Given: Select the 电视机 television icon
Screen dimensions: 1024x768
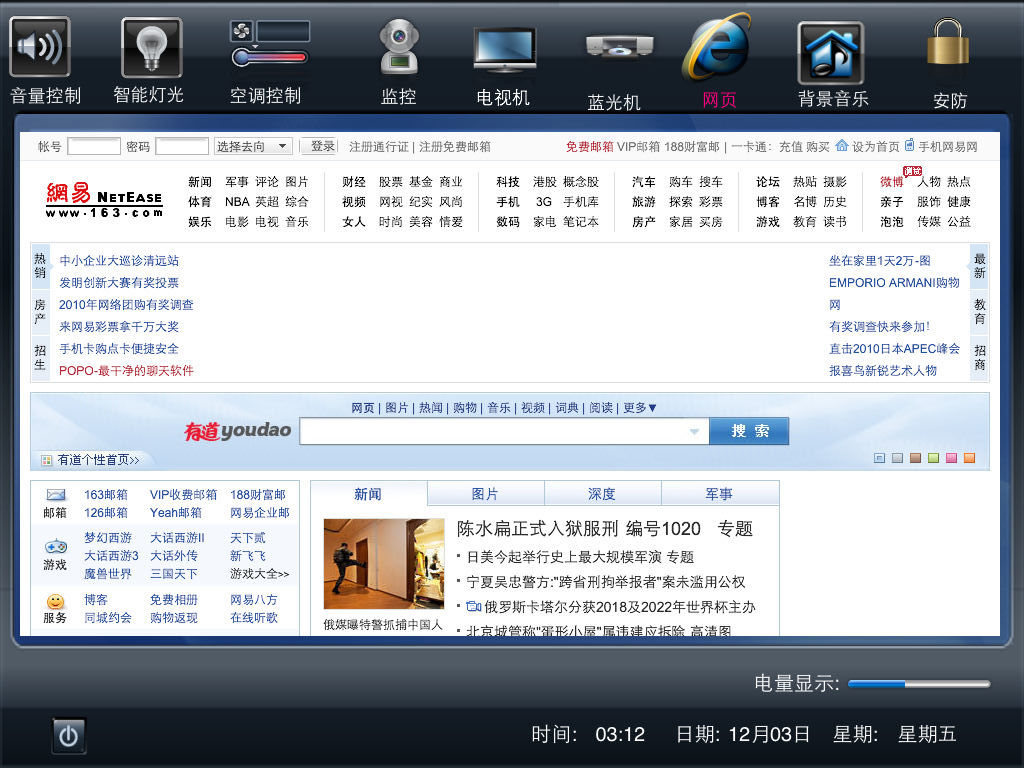Looking at the screenshot, I should [x=505, y=50].
